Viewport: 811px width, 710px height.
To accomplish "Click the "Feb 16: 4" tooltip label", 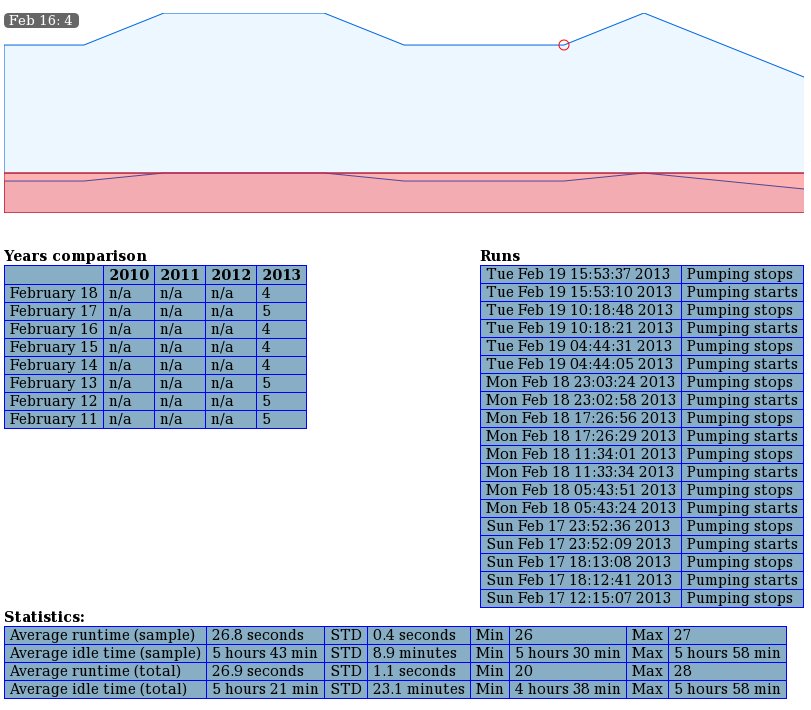I will (41, 20).
